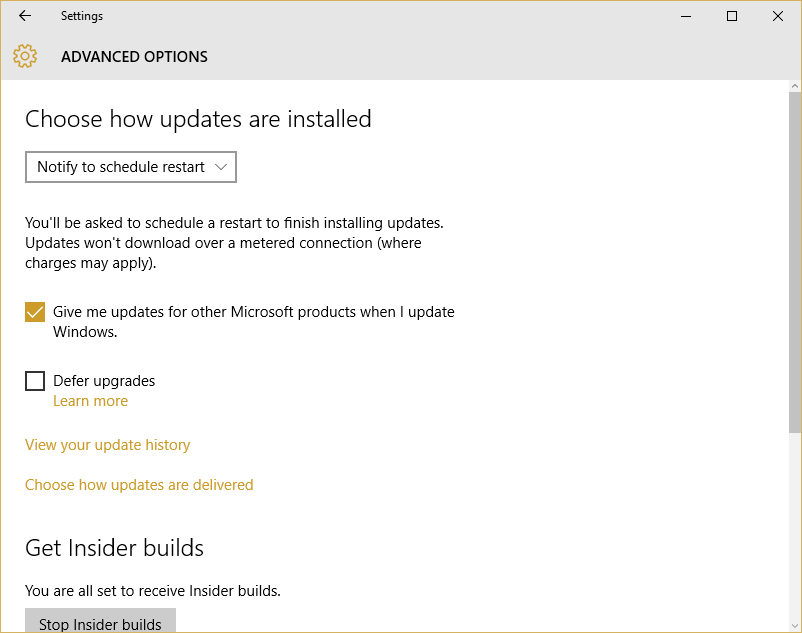Click "View your update history"

point(107,444)
